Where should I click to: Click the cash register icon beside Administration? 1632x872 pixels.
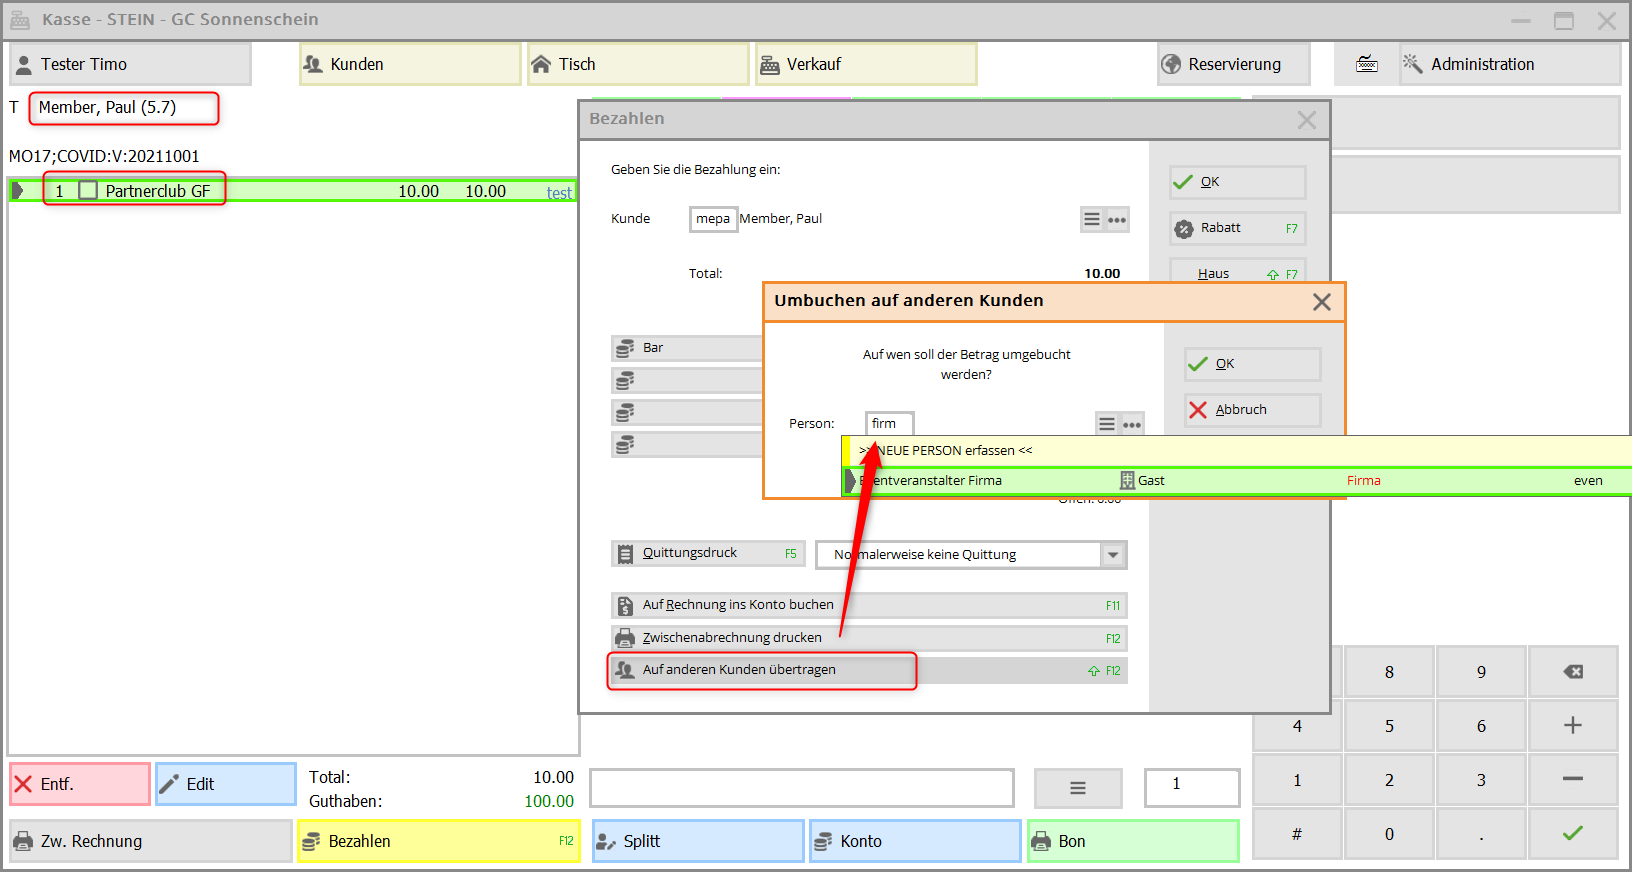(1366, 64)
